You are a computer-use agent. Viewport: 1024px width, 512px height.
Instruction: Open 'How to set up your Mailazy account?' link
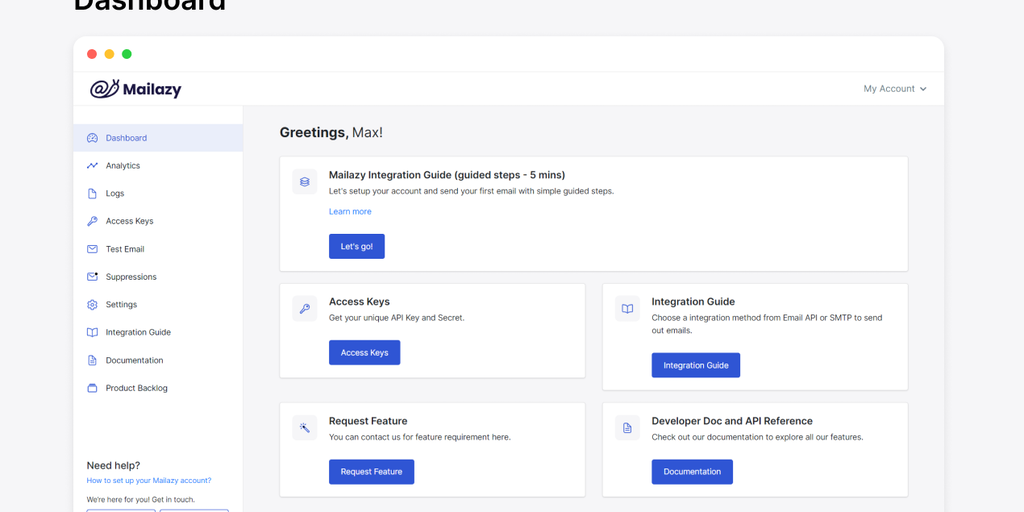149,481
